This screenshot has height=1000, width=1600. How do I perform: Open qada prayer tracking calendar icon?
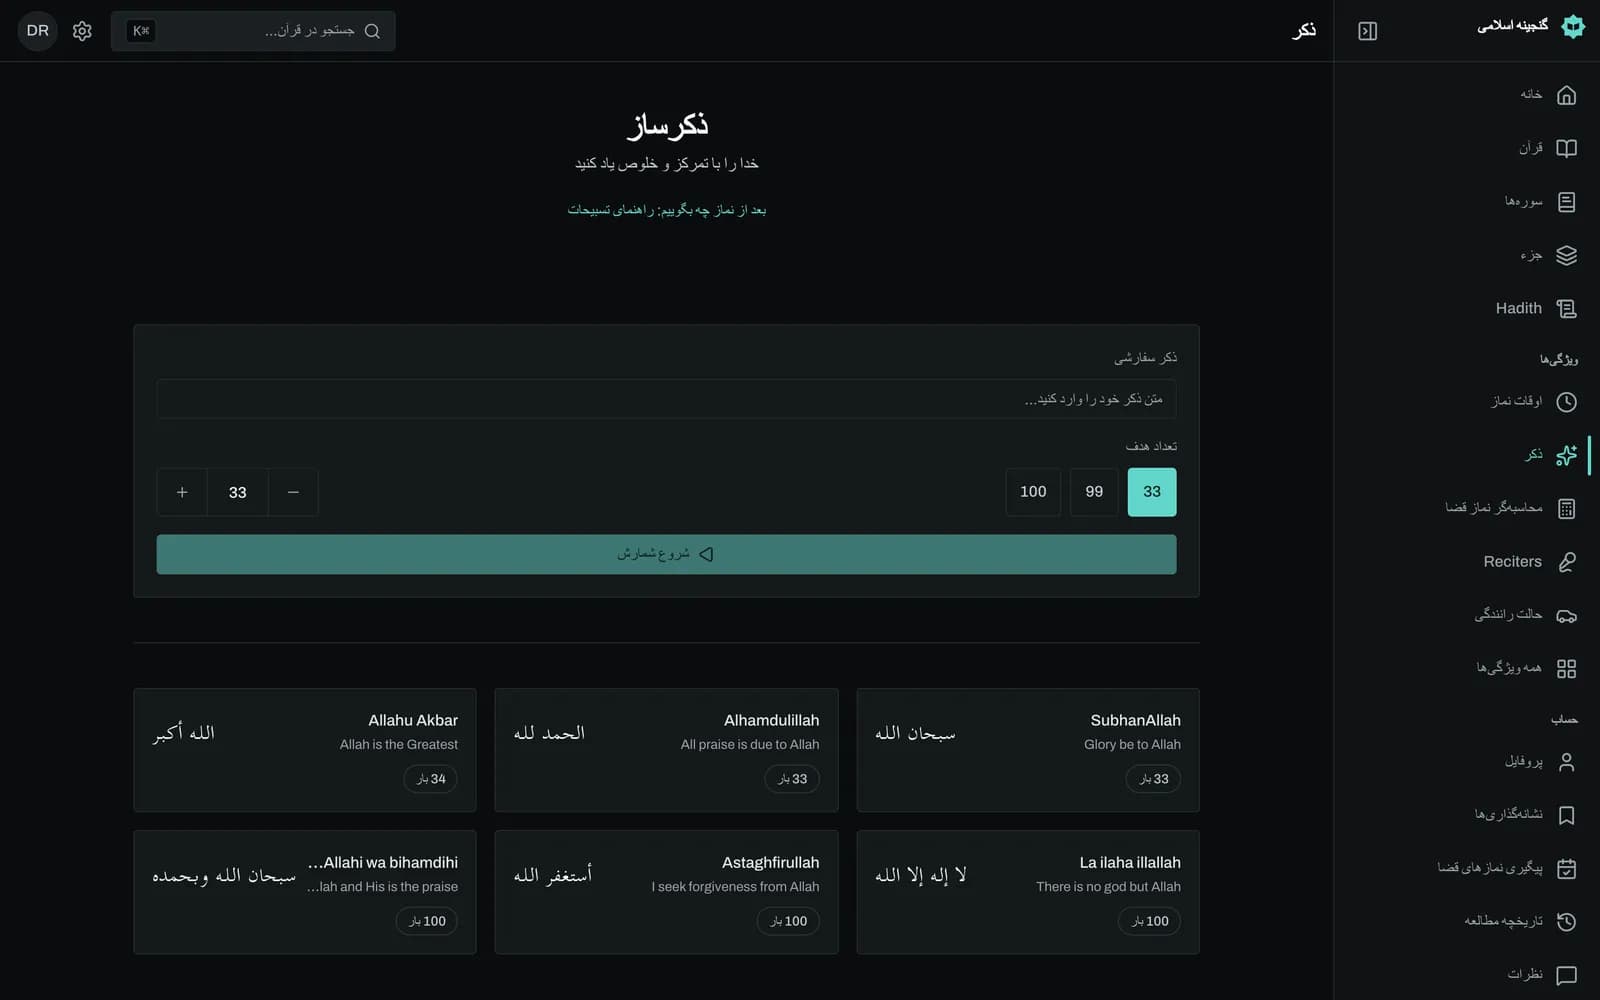[x=1566, y=868]
